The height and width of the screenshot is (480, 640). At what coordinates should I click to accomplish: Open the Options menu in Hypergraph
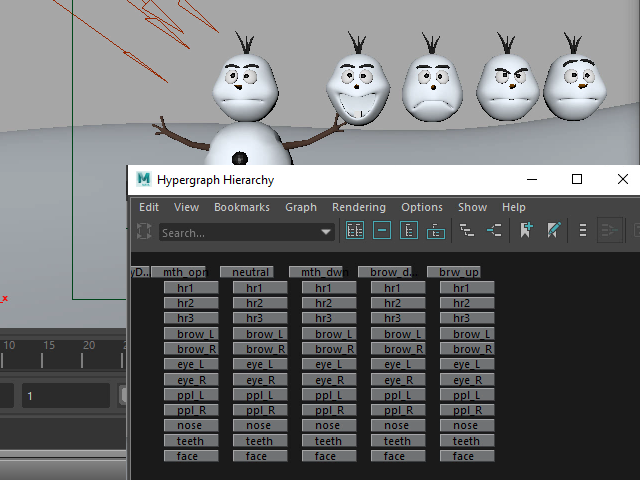(x=422, y=207)
